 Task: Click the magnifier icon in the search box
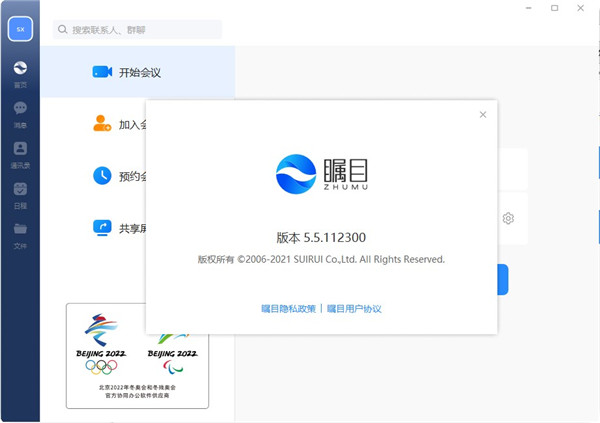pyautogui.click(x=62, y=29)
